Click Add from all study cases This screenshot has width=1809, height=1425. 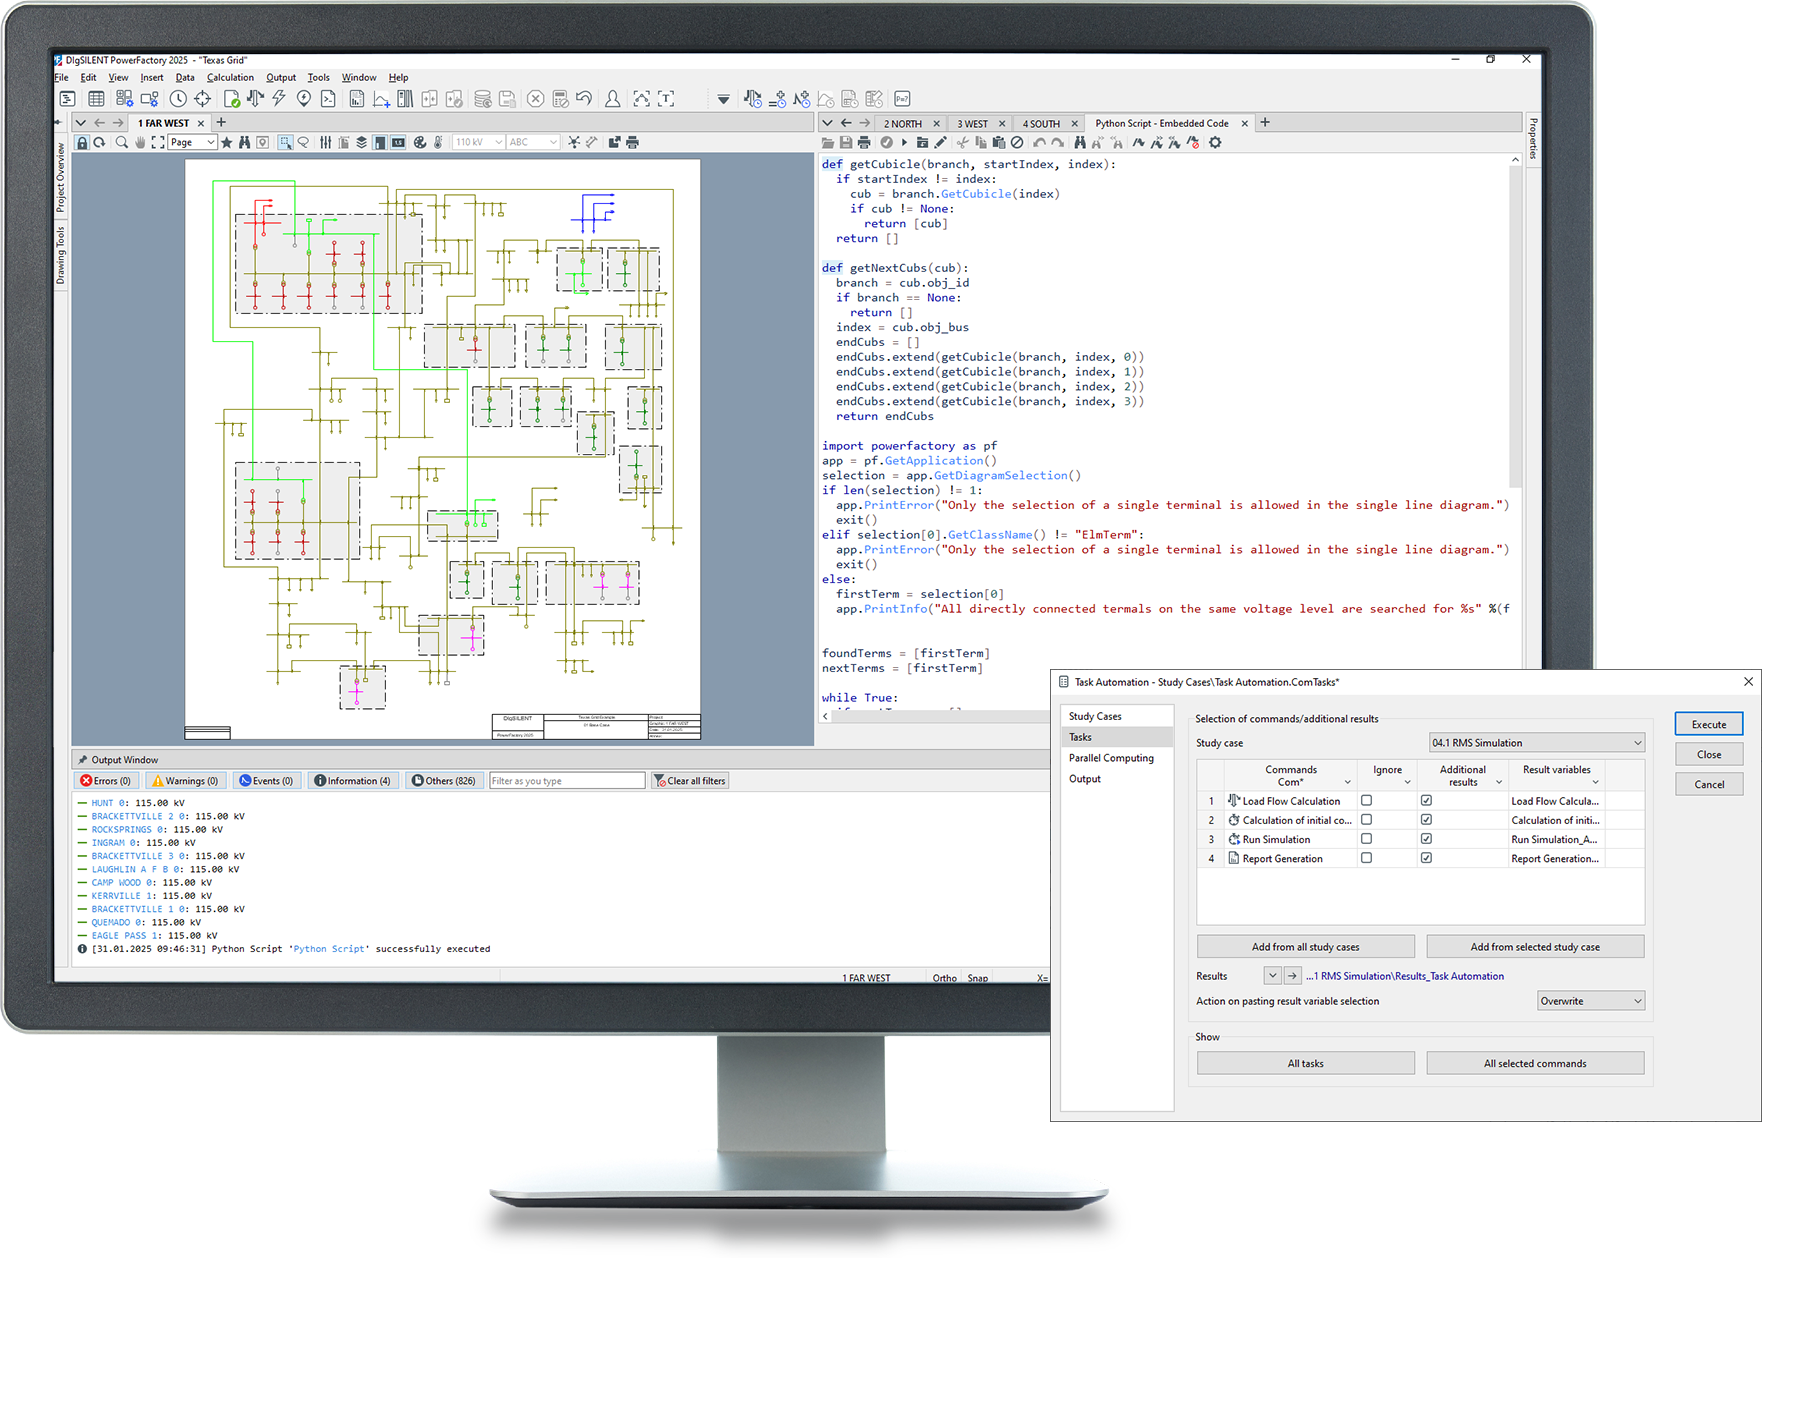click(1305, 947)
